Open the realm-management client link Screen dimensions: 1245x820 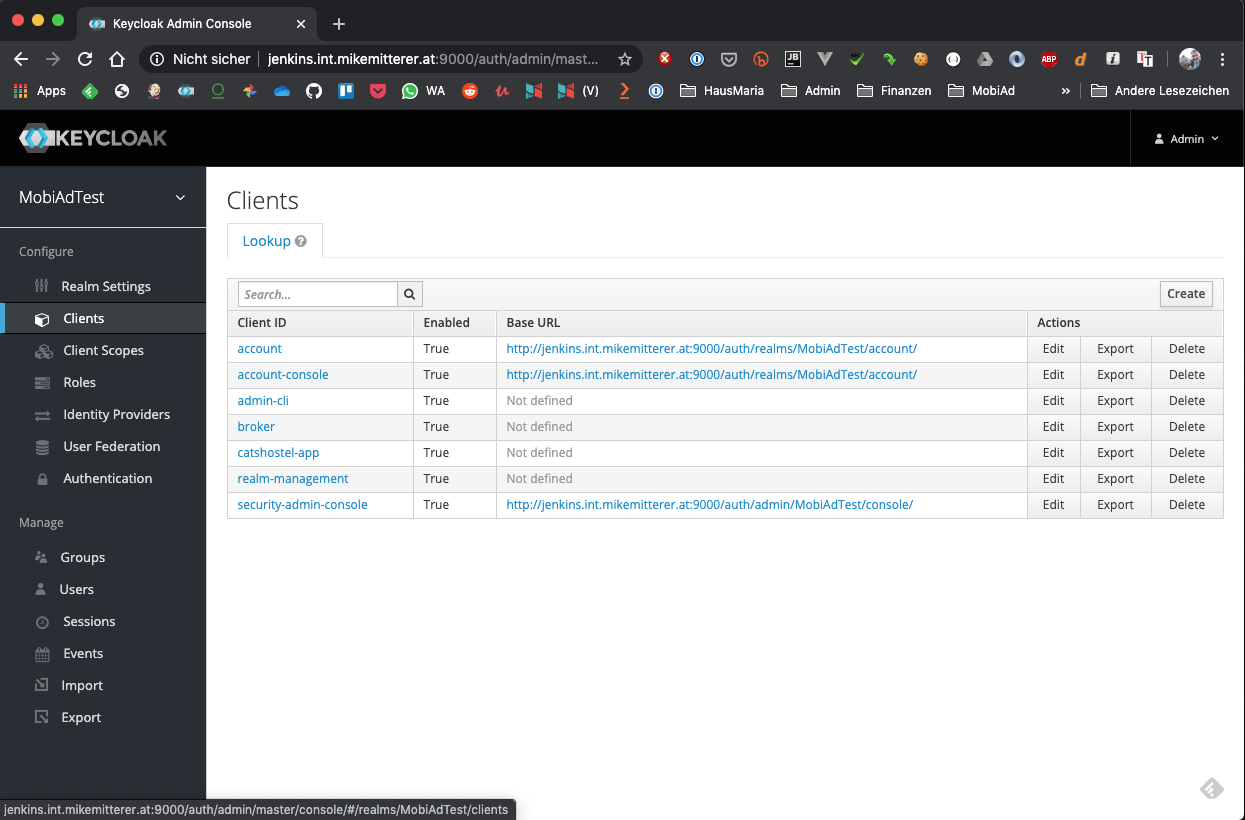point(293,479)
